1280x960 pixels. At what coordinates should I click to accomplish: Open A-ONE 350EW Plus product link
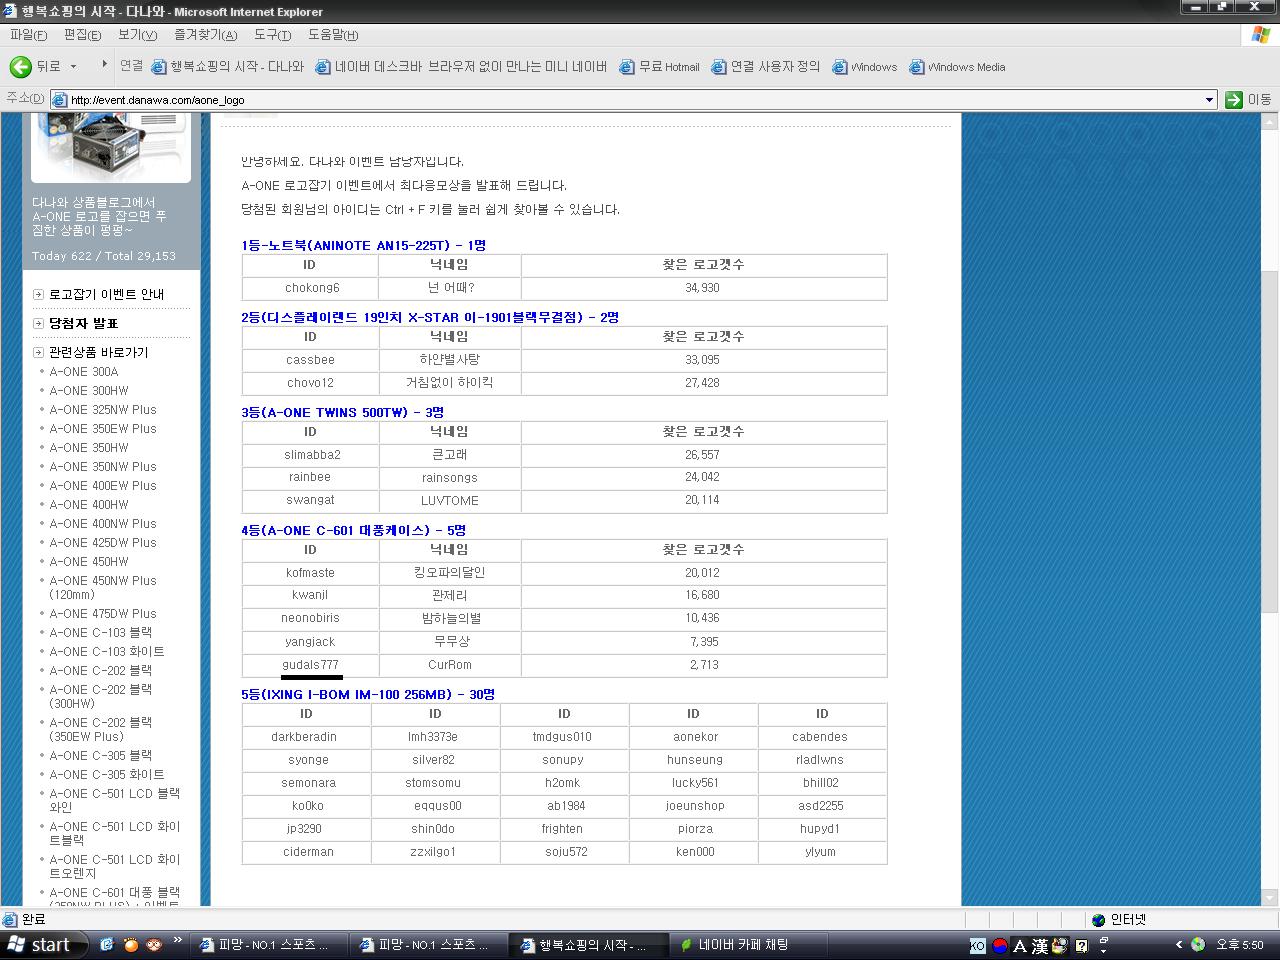click(103, 428)
